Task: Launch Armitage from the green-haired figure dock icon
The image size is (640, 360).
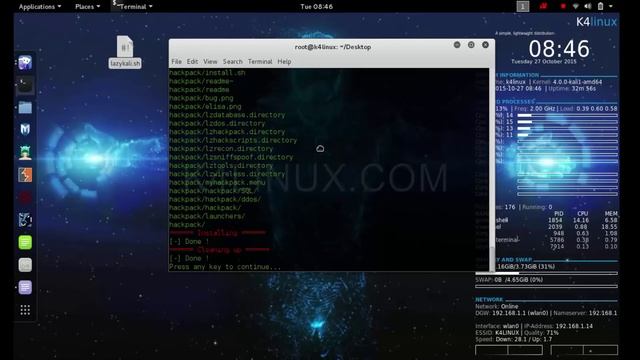Action: tap(25, 152)
